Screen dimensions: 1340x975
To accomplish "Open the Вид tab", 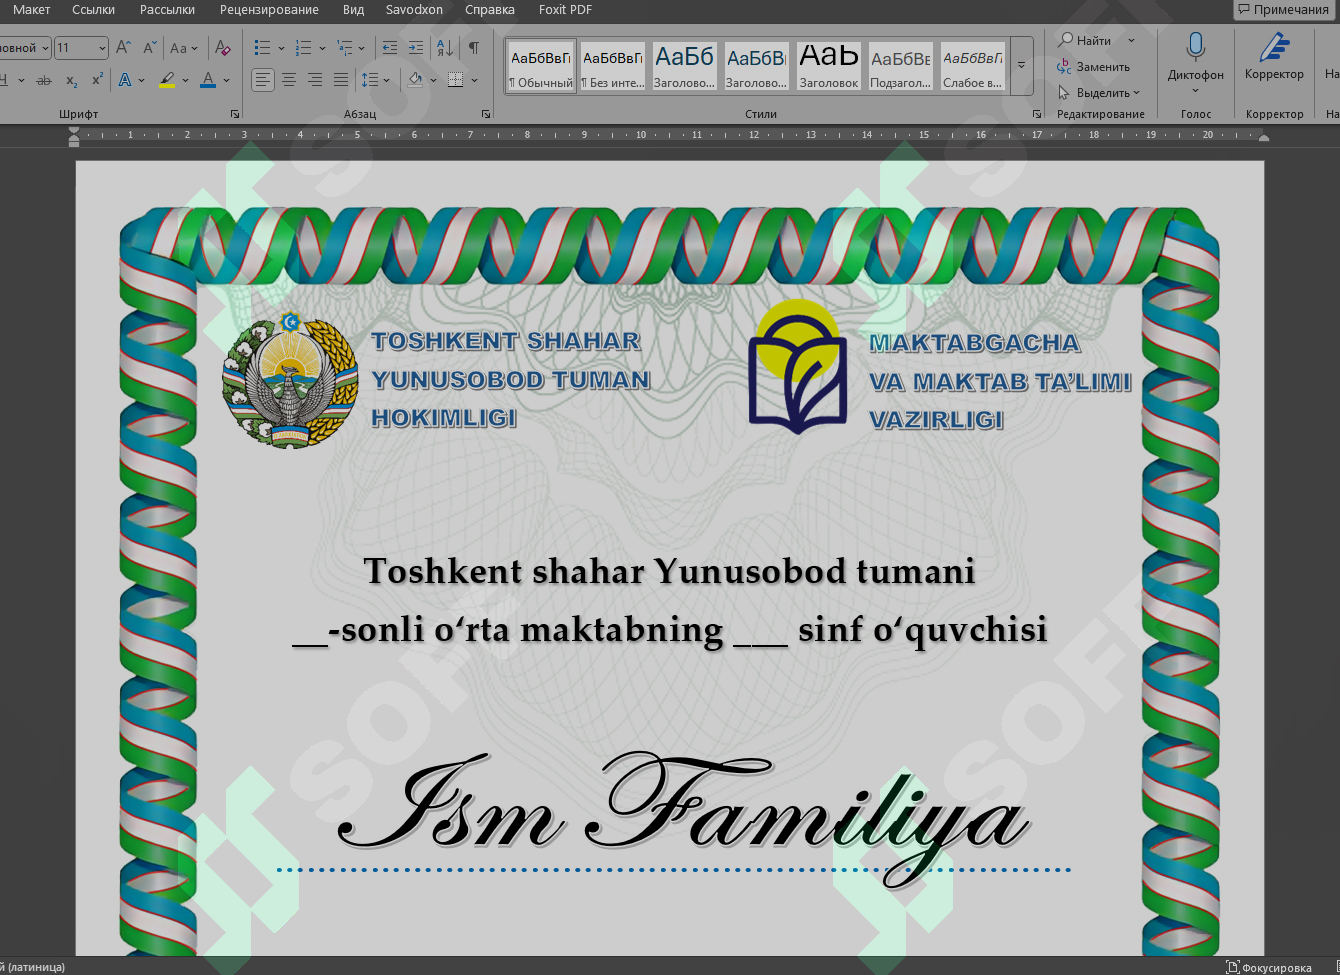I will 353,9.
